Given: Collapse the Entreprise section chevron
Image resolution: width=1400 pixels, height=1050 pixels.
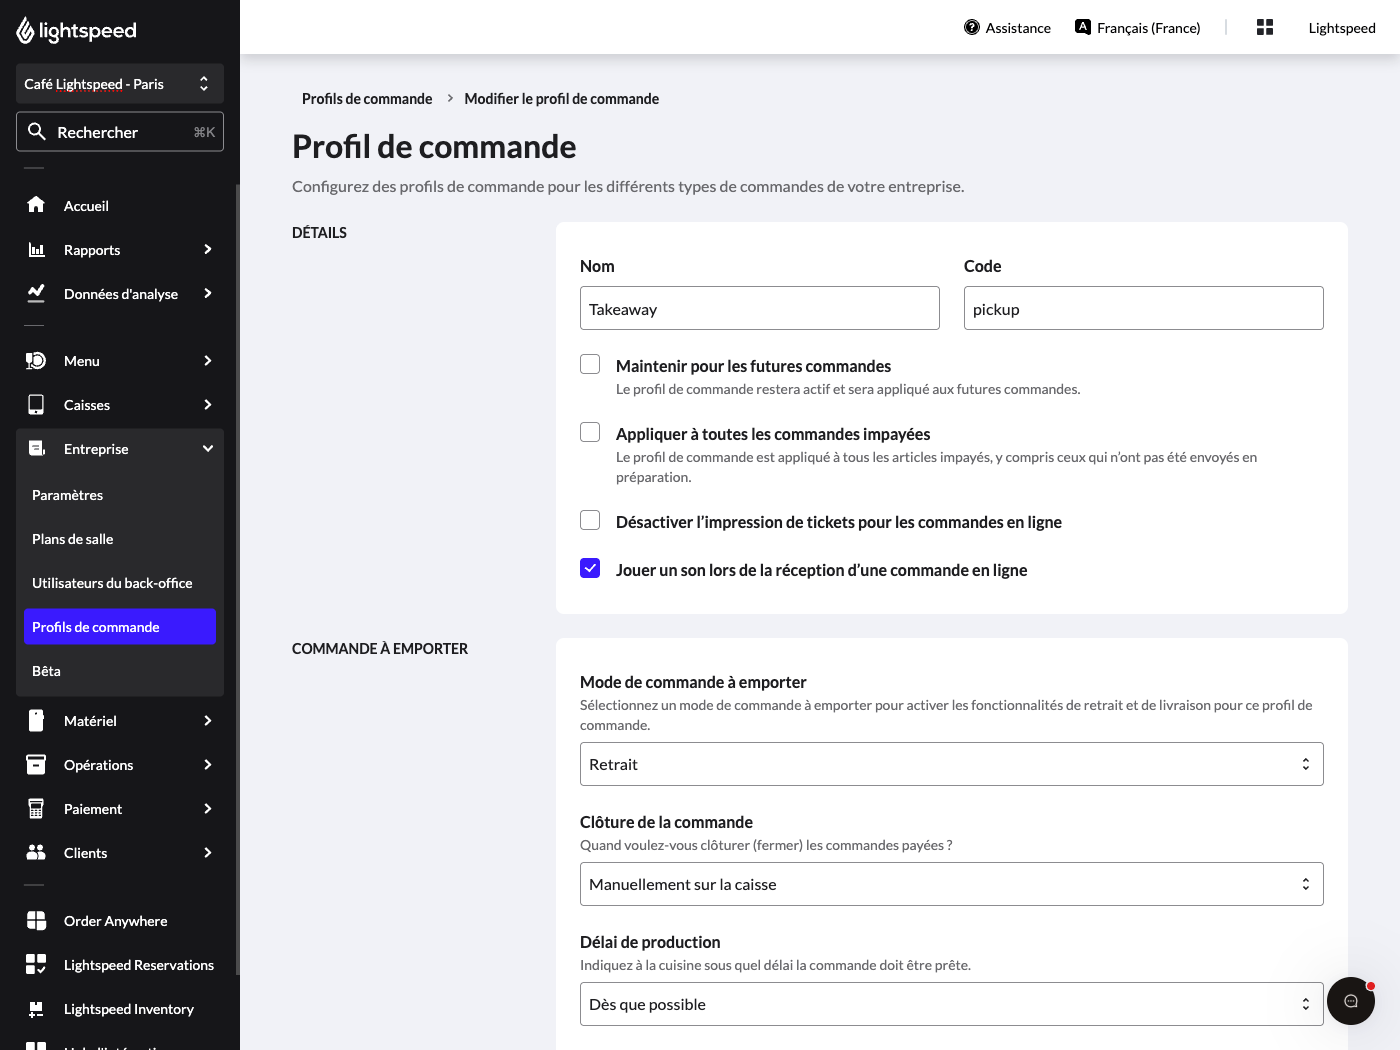Looking at the screenshot, I should pos(208,448).
